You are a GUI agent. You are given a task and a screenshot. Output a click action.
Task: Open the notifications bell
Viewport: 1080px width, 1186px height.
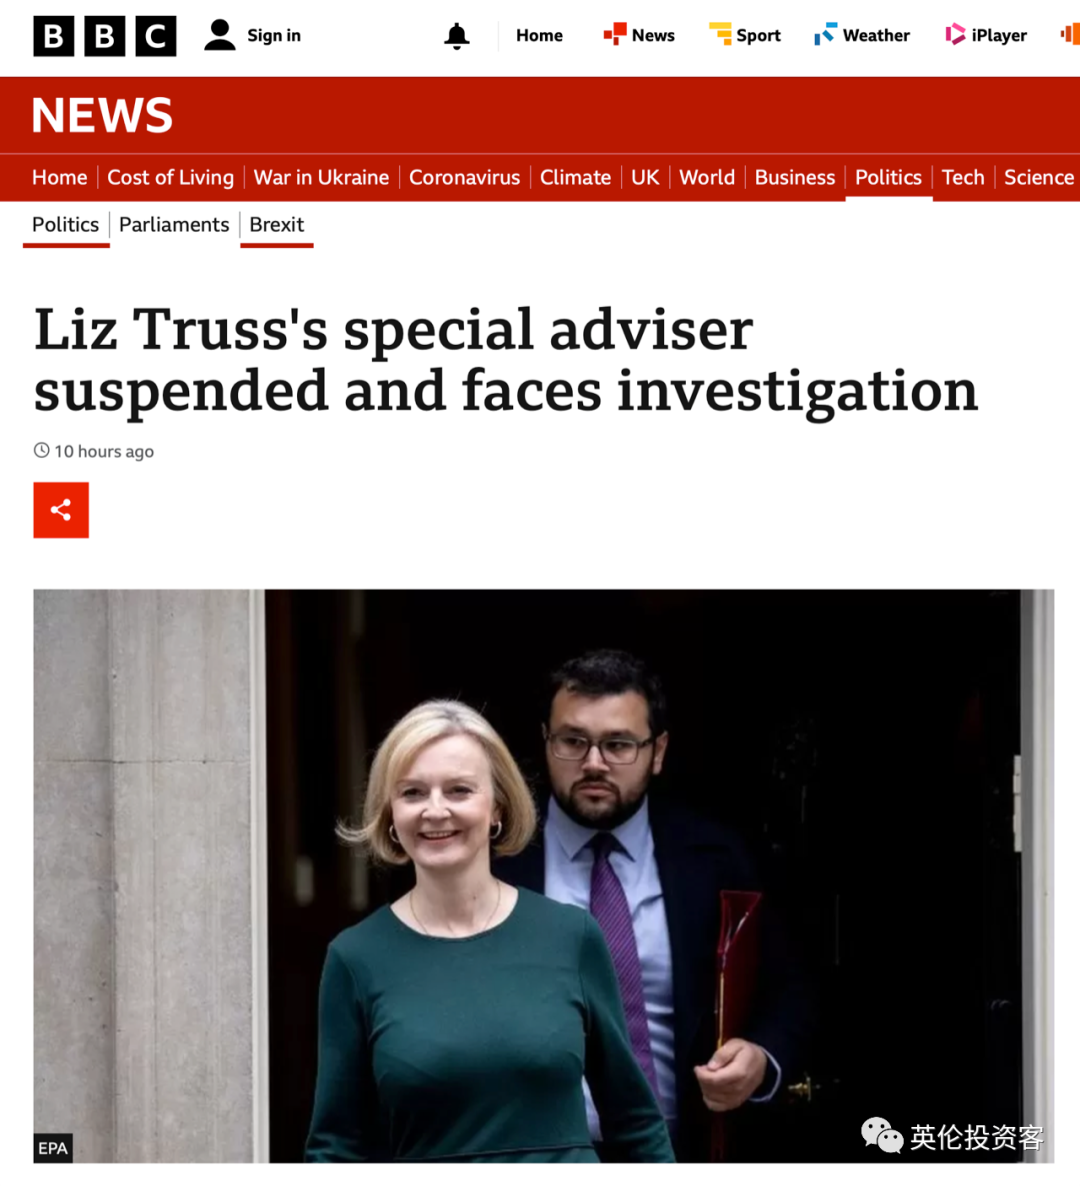click(x=457, y=36)
